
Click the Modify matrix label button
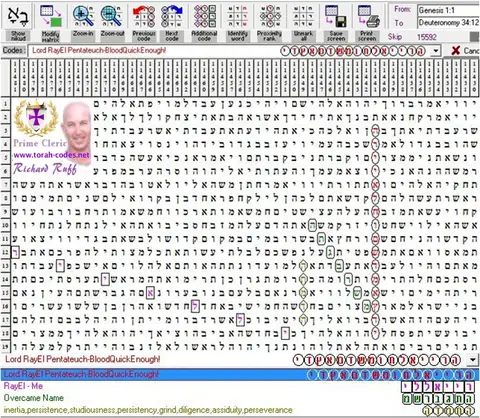(51, 36)
